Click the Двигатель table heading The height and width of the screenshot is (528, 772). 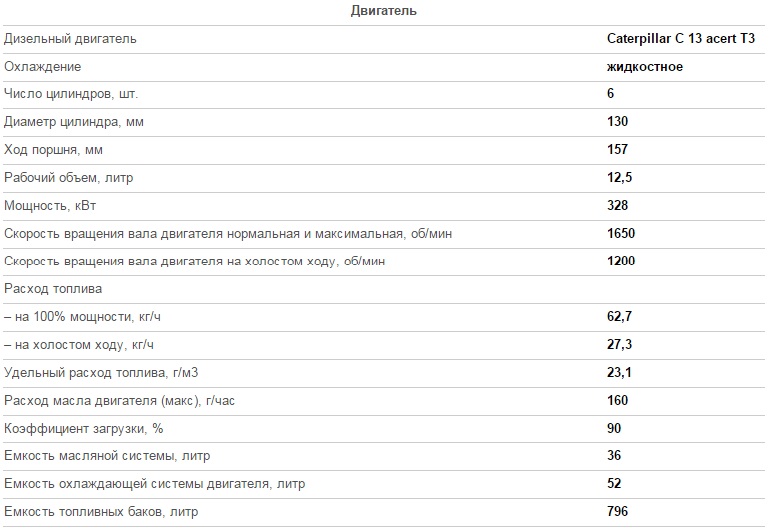pyautogui.click(x=384, y=10)
